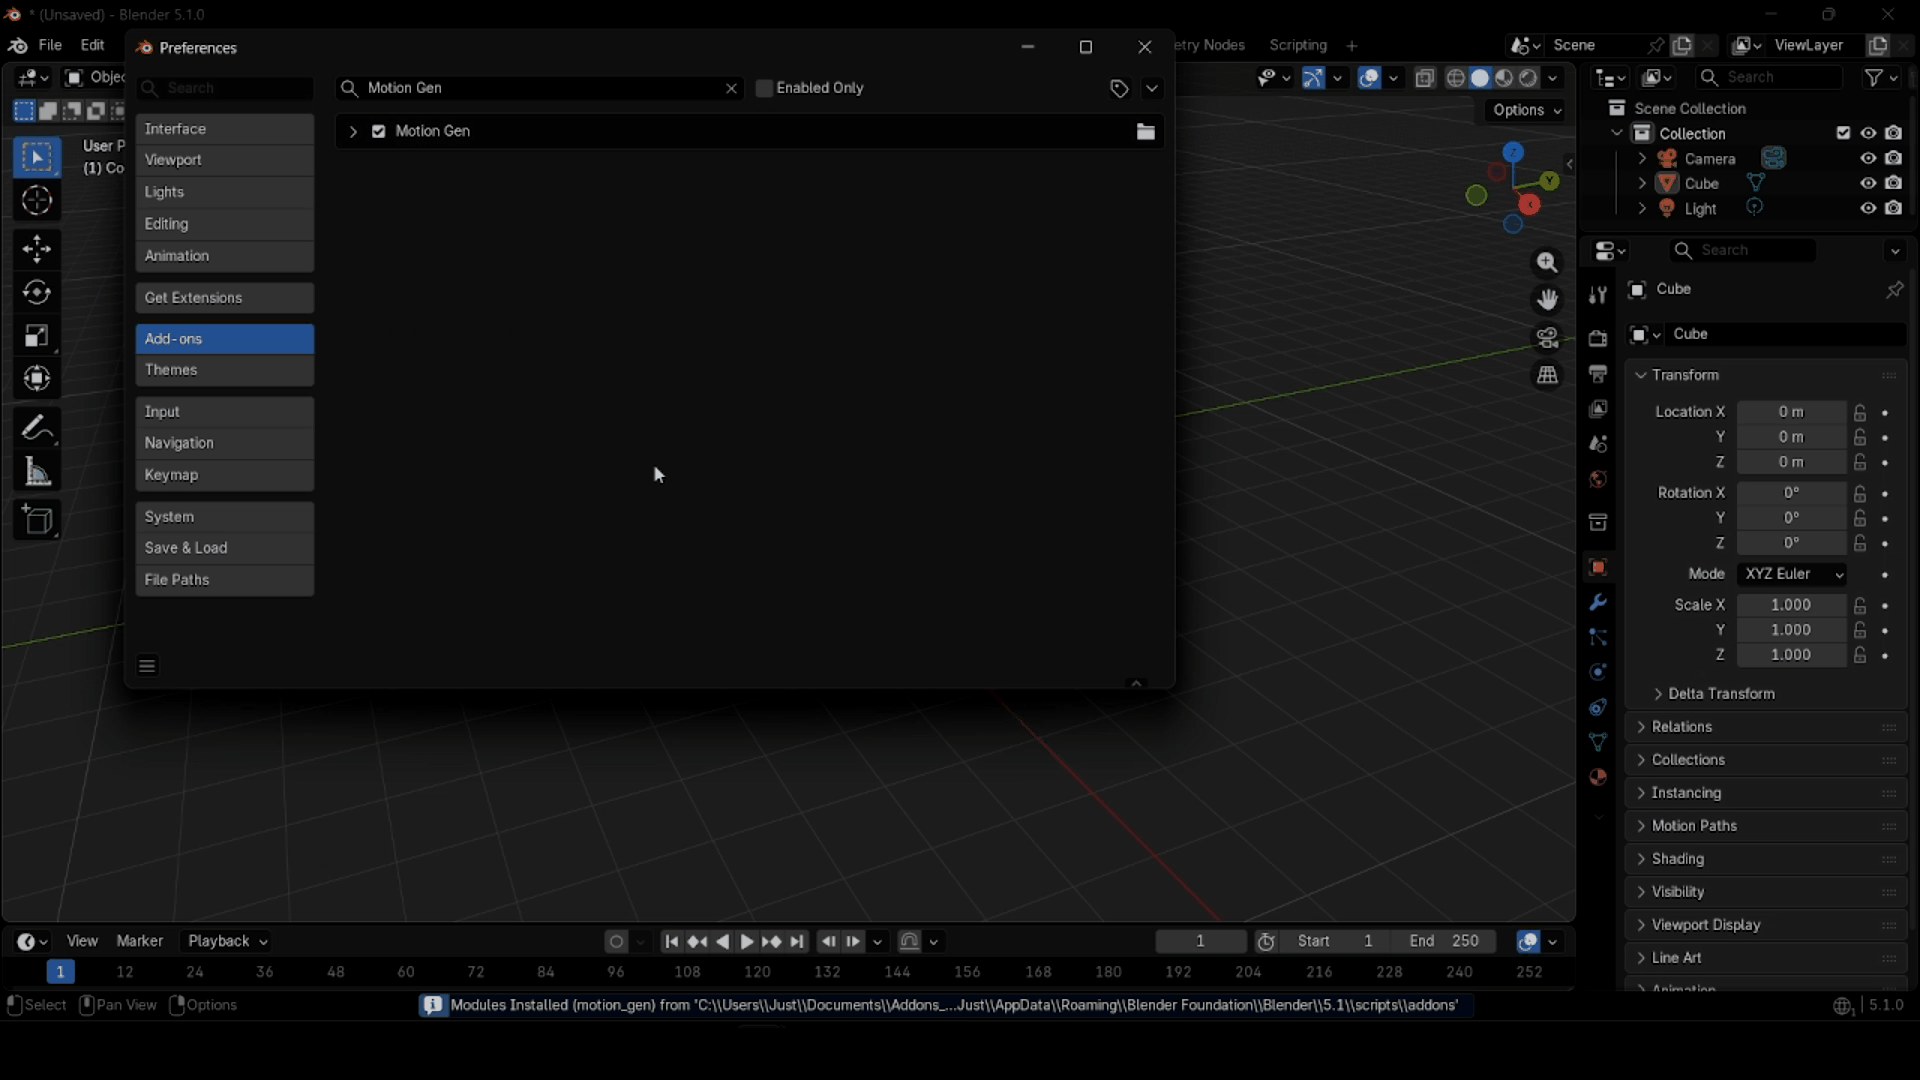The image size is (1920, 1080).
Task: Hide the Light in viewport
Action: click(x=1868, y=209)
